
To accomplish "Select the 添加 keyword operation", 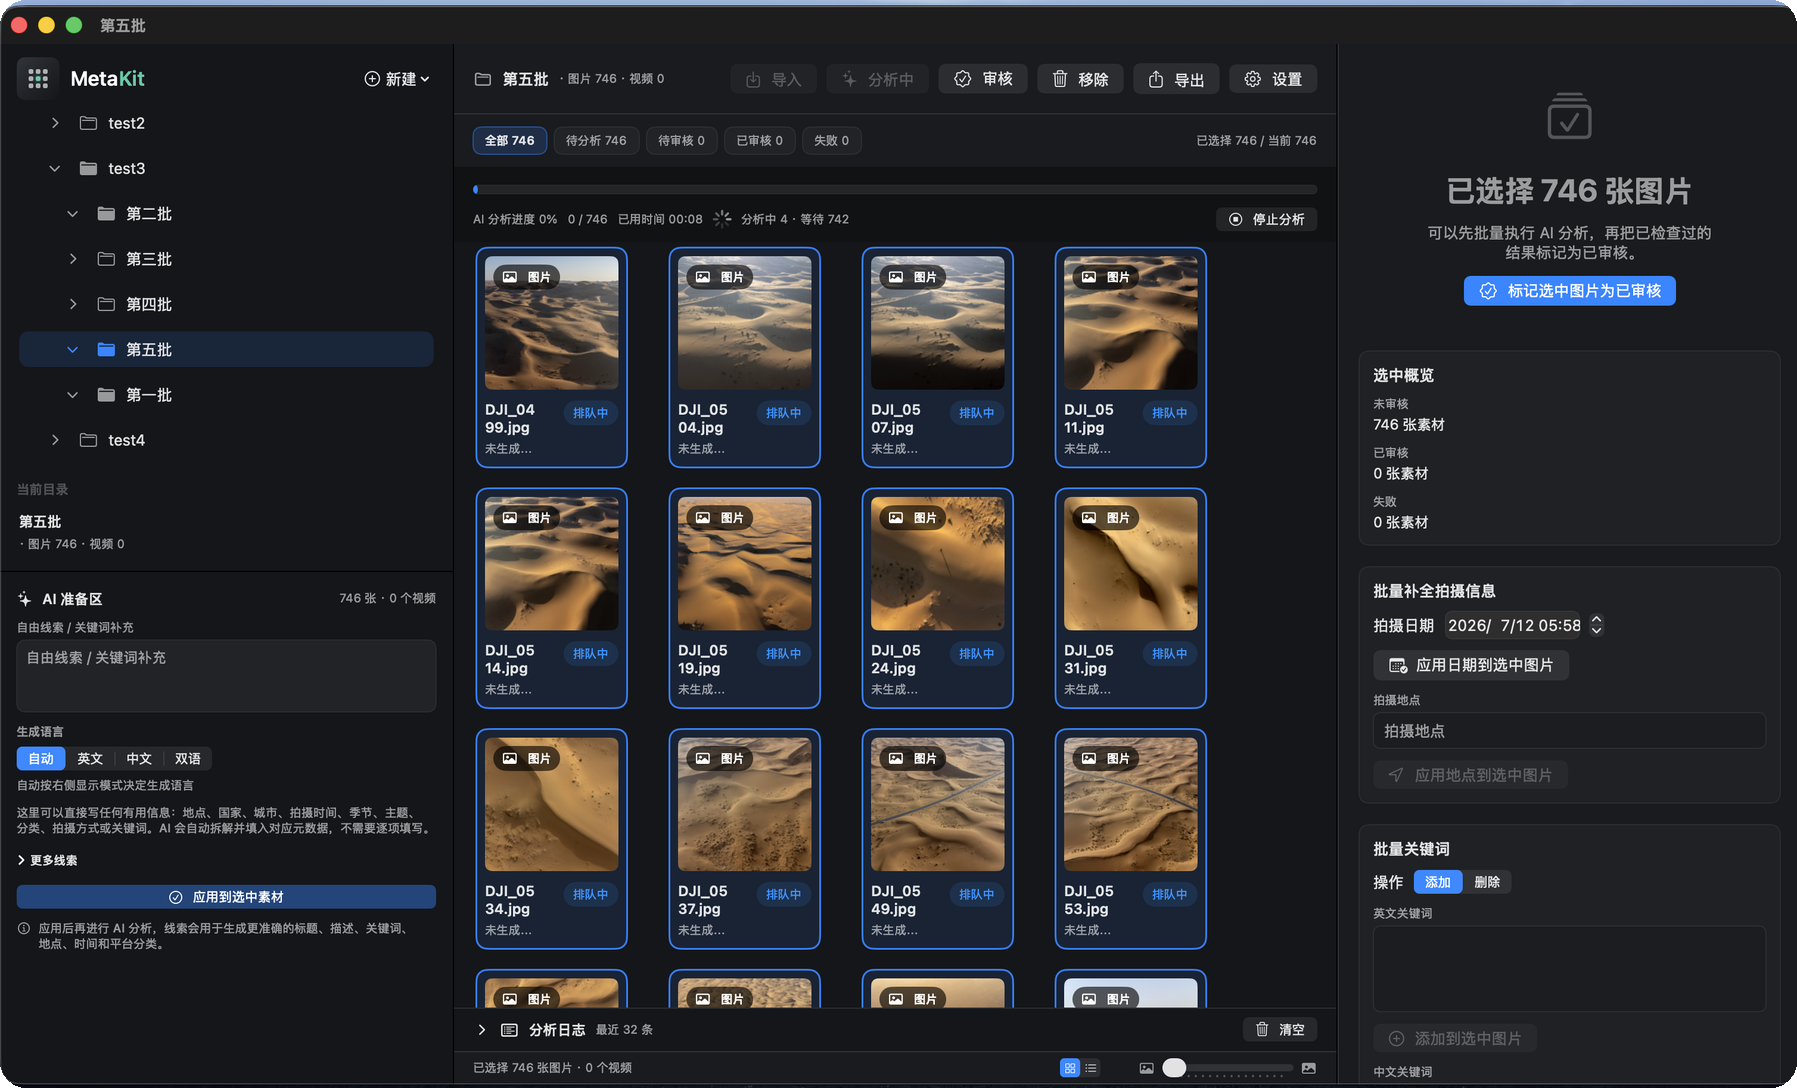I will point(1438,882).
